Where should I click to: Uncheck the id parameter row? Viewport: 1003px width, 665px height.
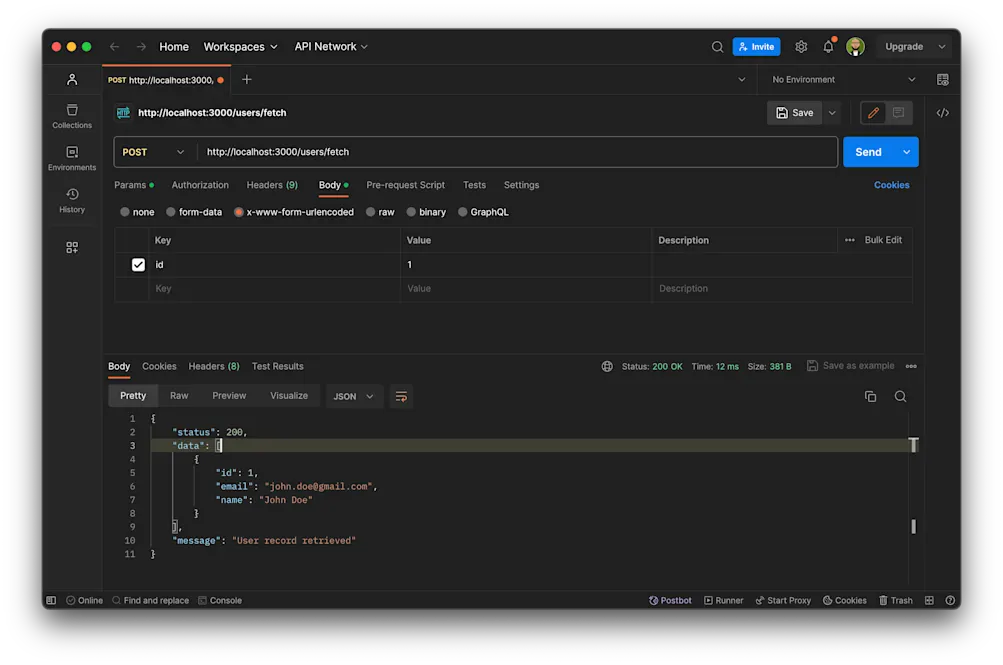point(137,264)
